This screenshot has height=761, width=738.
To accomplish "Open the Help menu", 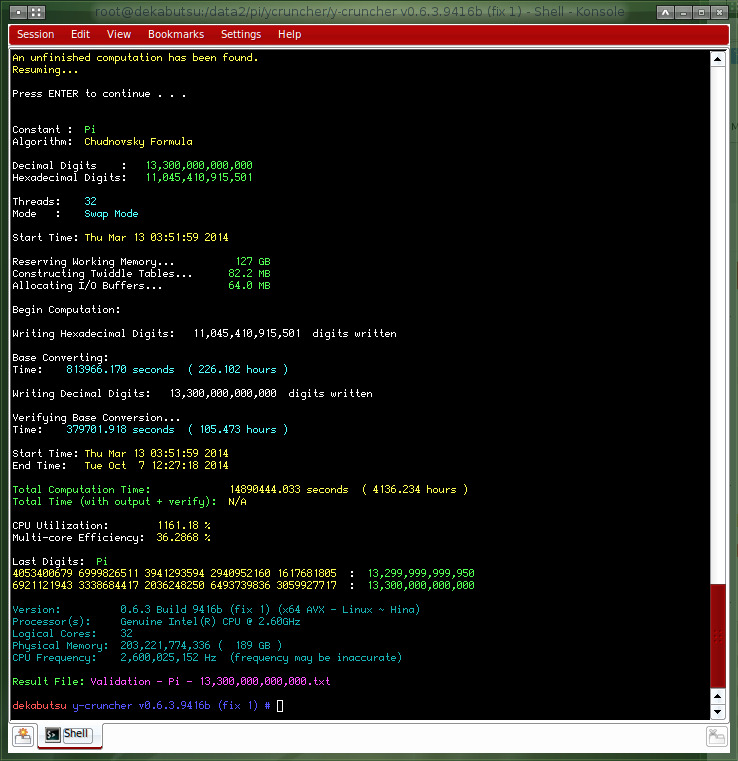I will (x=289, y=34).
